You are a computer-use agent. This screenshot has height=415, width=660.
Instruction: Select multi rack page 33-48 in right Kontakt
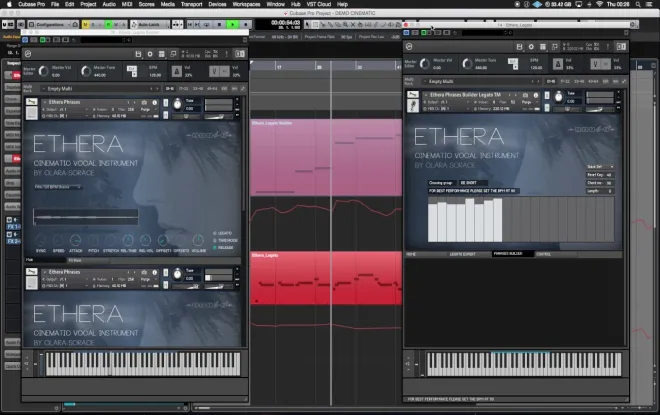tap(579, 81)
